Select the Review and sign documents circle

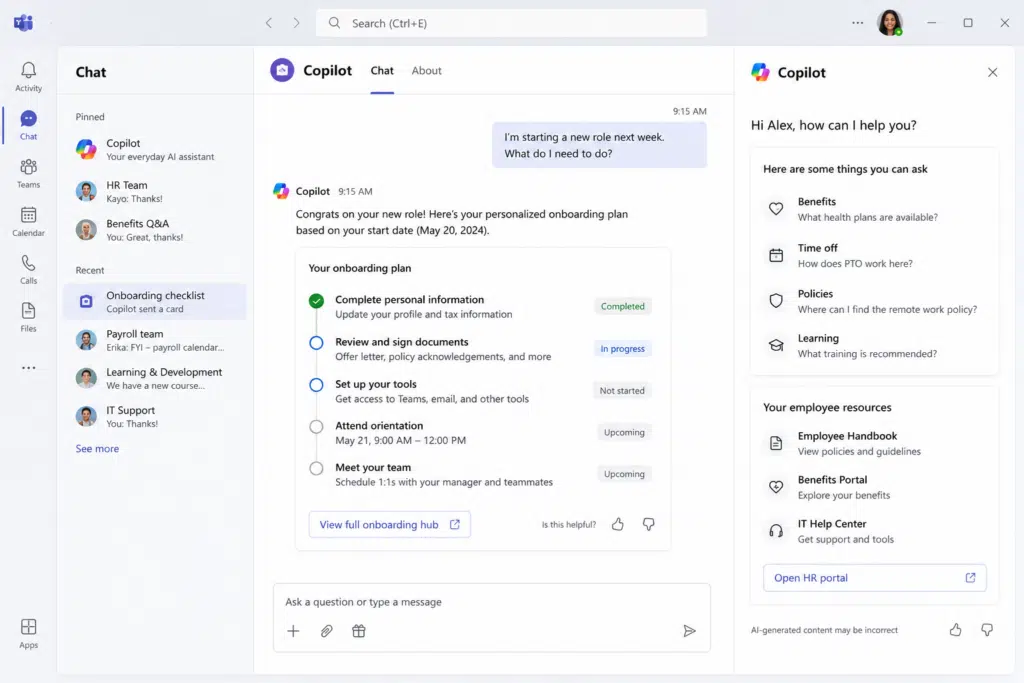pyautogui.click(x=316, y=342)
